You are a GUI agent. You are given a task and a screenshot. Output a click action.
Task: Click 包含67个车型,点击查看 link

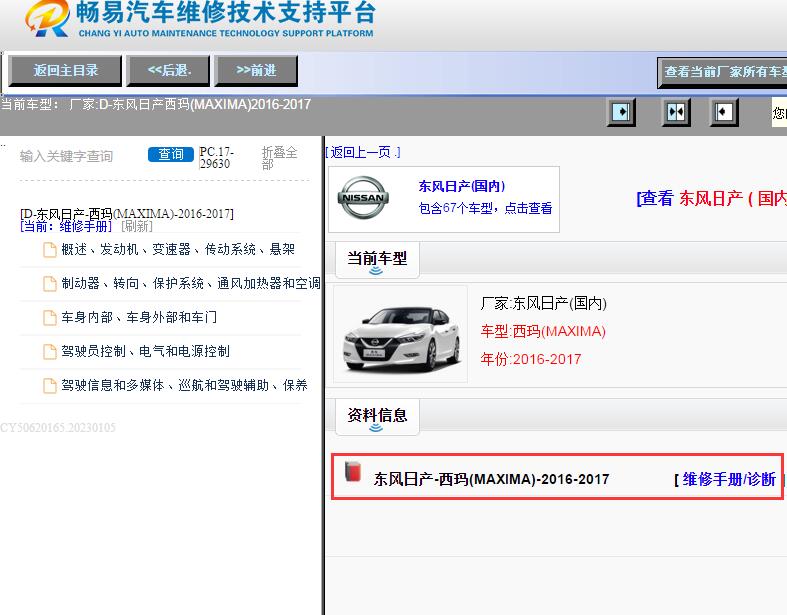(x=485, y=208)
